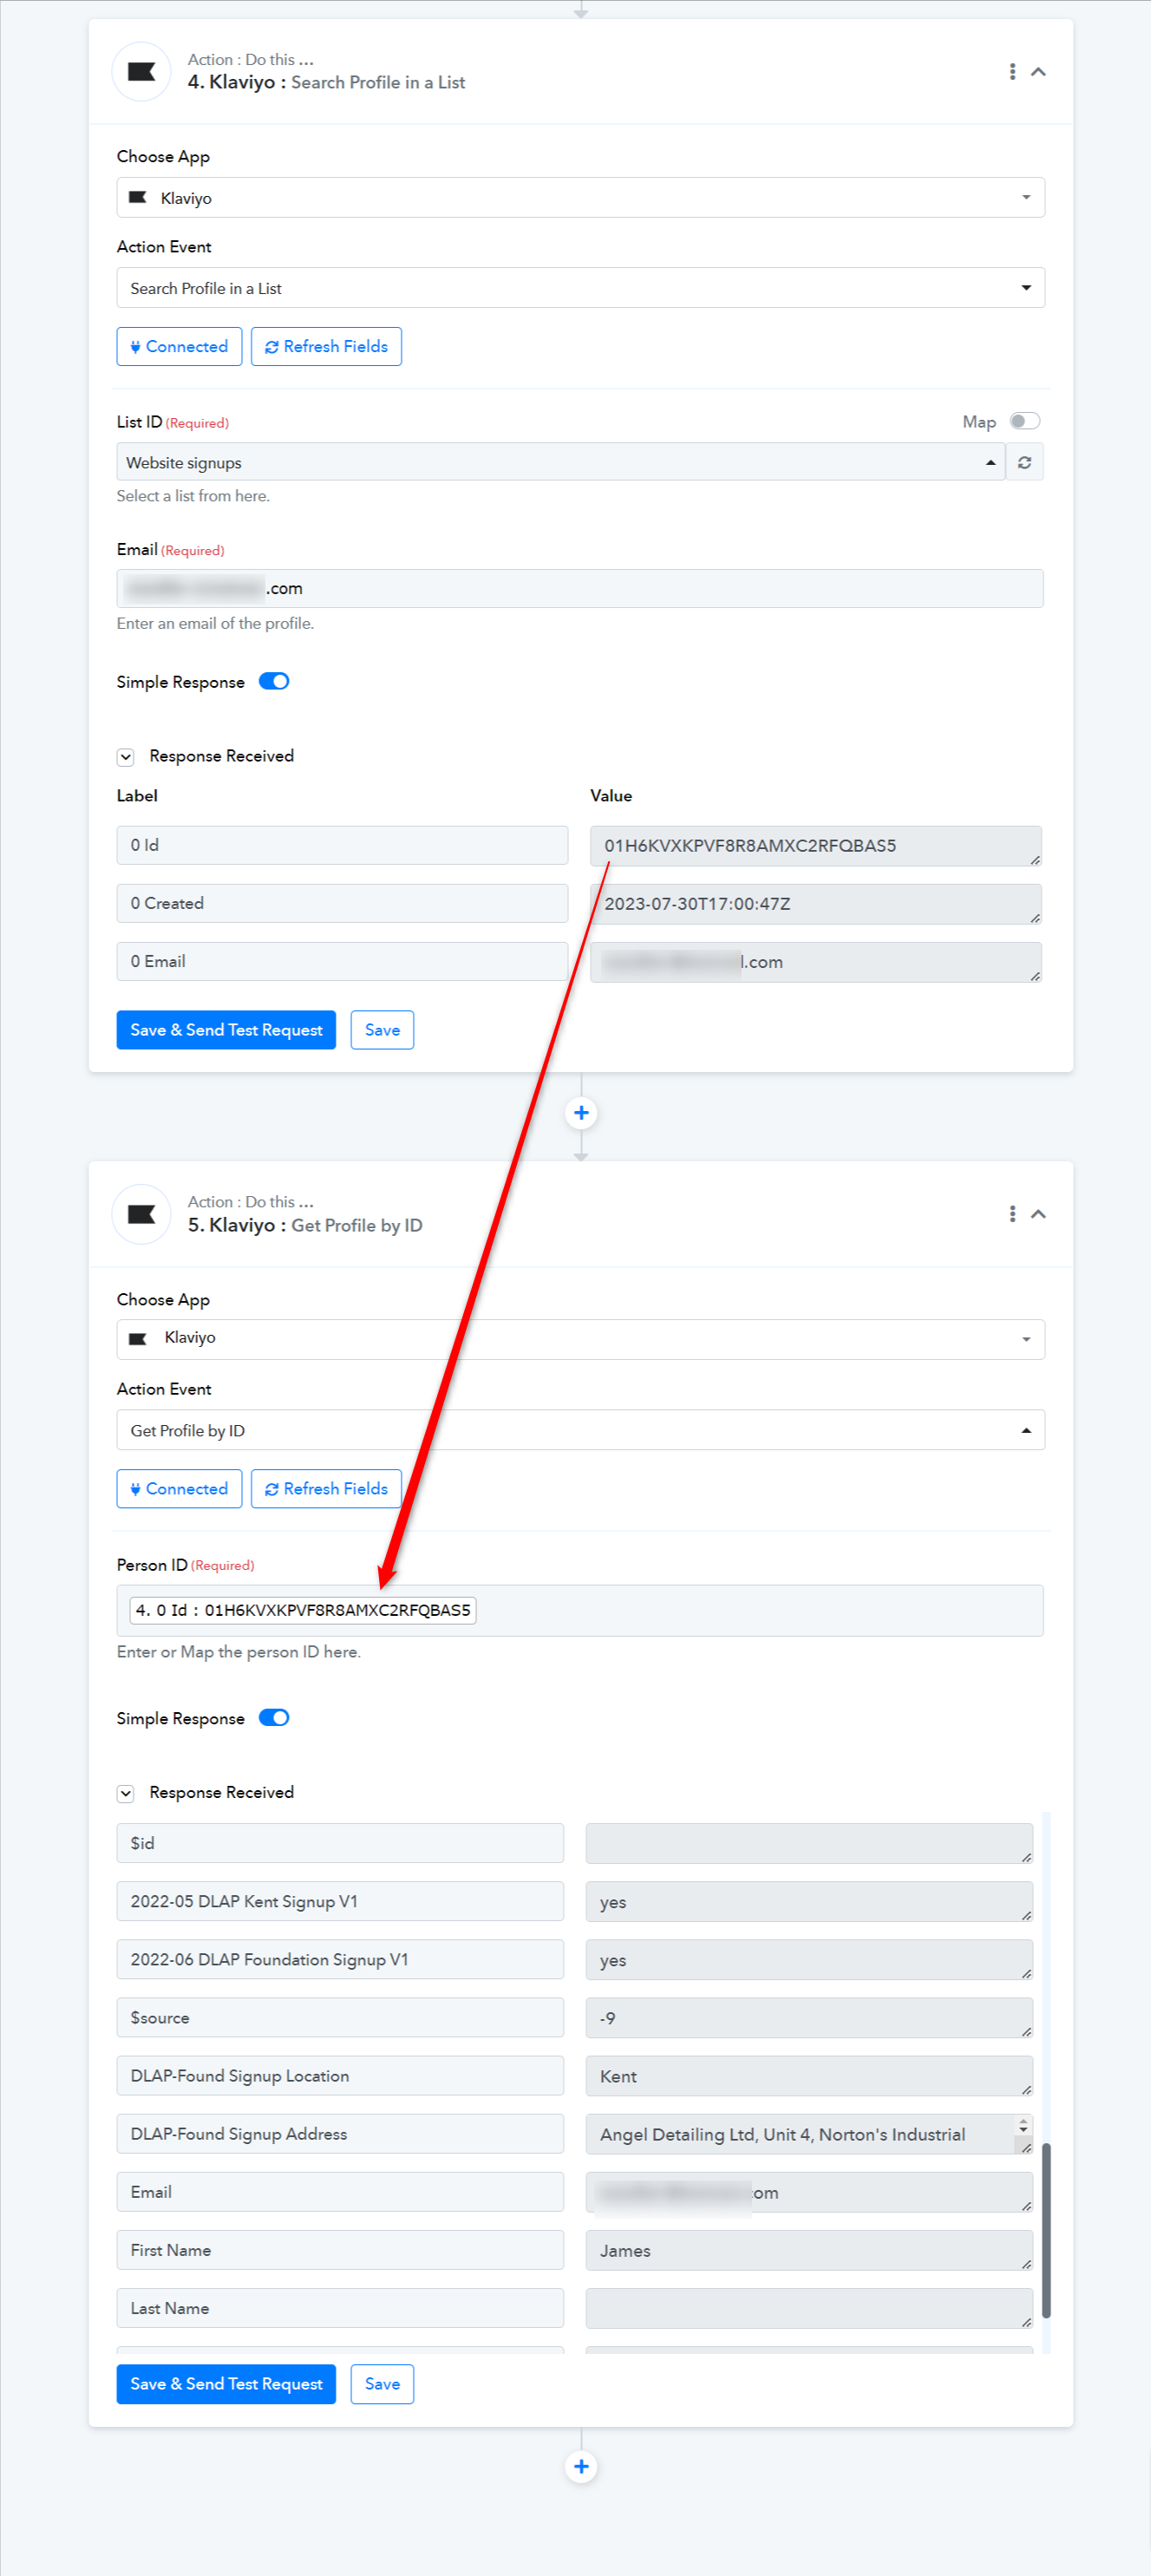Image resolution: width=1151 pixels, height=2576 pixels.
Task: Open the List ID dropdown showing Website signups
Action: pos(561,462)
